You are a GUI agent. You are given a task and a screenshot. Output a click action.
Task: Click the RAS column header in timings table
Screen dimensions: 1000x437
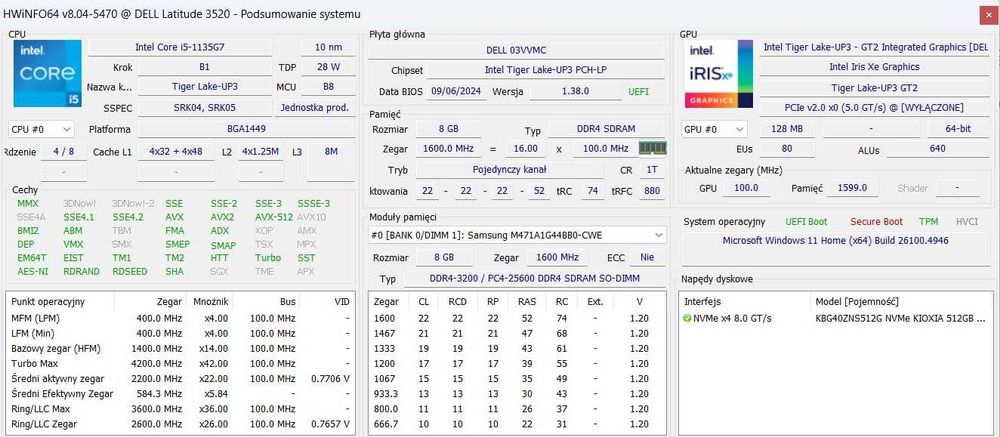(526, 302)
